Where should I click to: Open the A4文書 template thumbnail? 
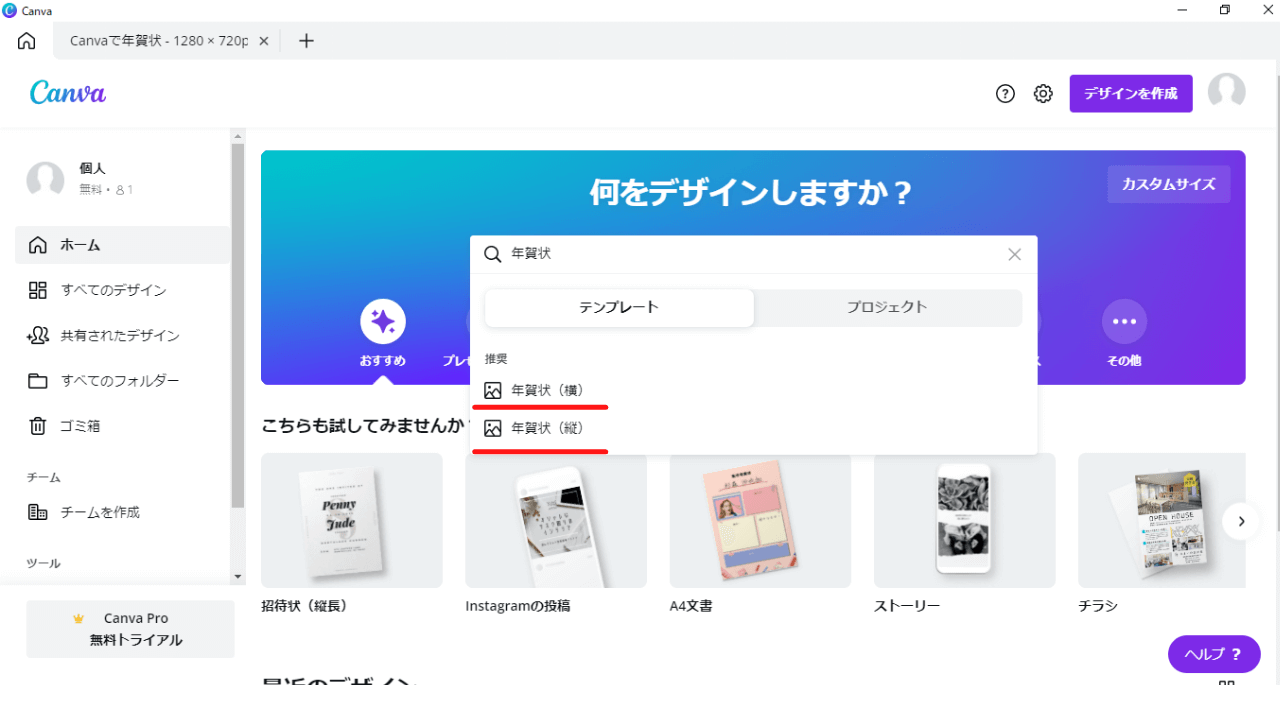coord(760,520)
